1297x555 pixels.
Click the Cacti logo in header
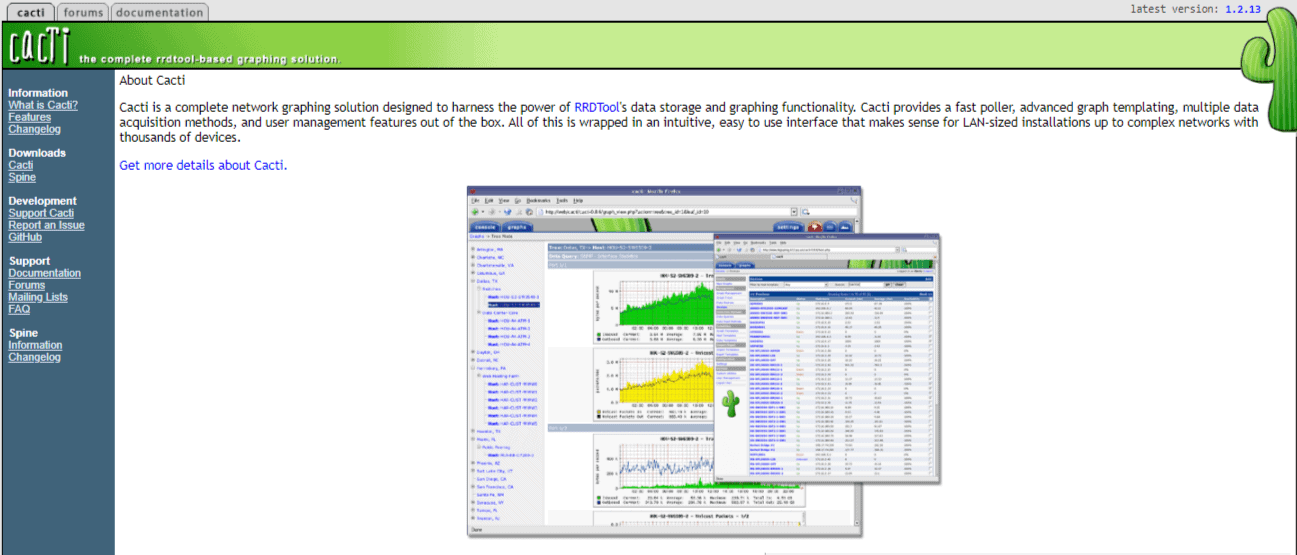click(x=39, y=45)
